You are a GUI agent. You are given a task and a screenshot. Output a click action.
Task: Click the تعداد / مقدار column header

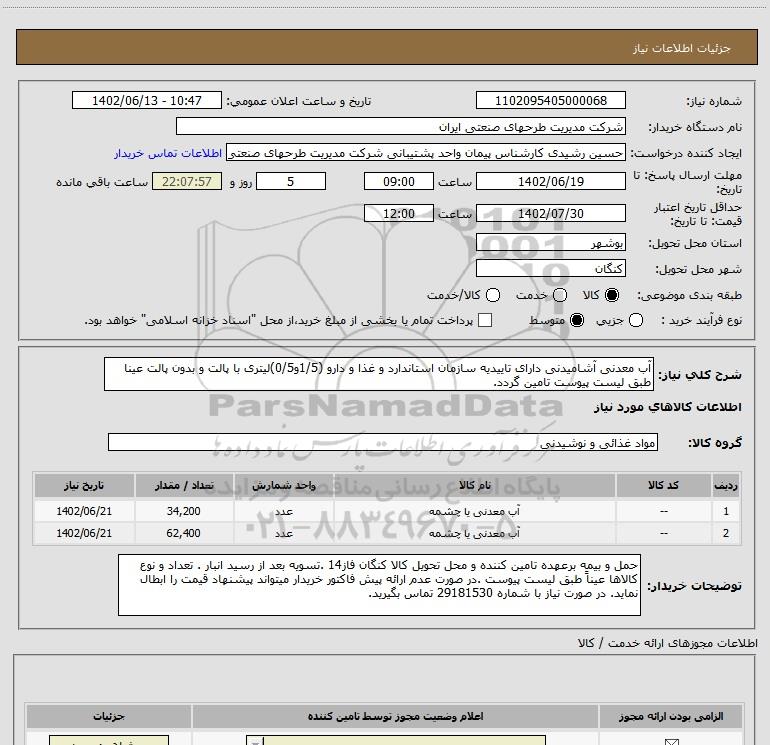[184, 485]
